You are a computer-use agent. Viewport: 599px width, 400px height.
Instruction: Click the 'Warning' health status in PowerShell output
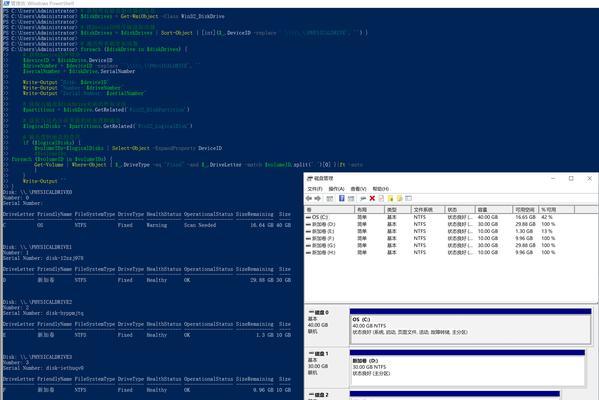pos(157,225)
